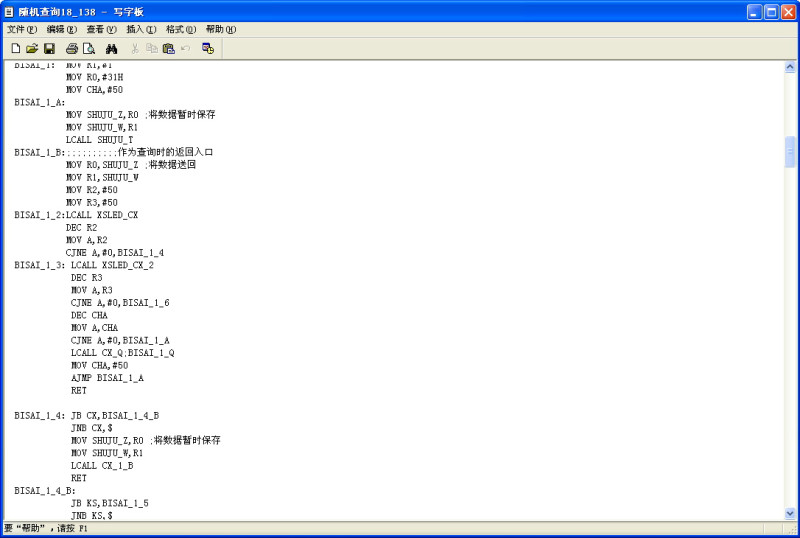This screenshot has width=800, height=538.
Task: Open a file with the Open icon
Action: point(32,48)
